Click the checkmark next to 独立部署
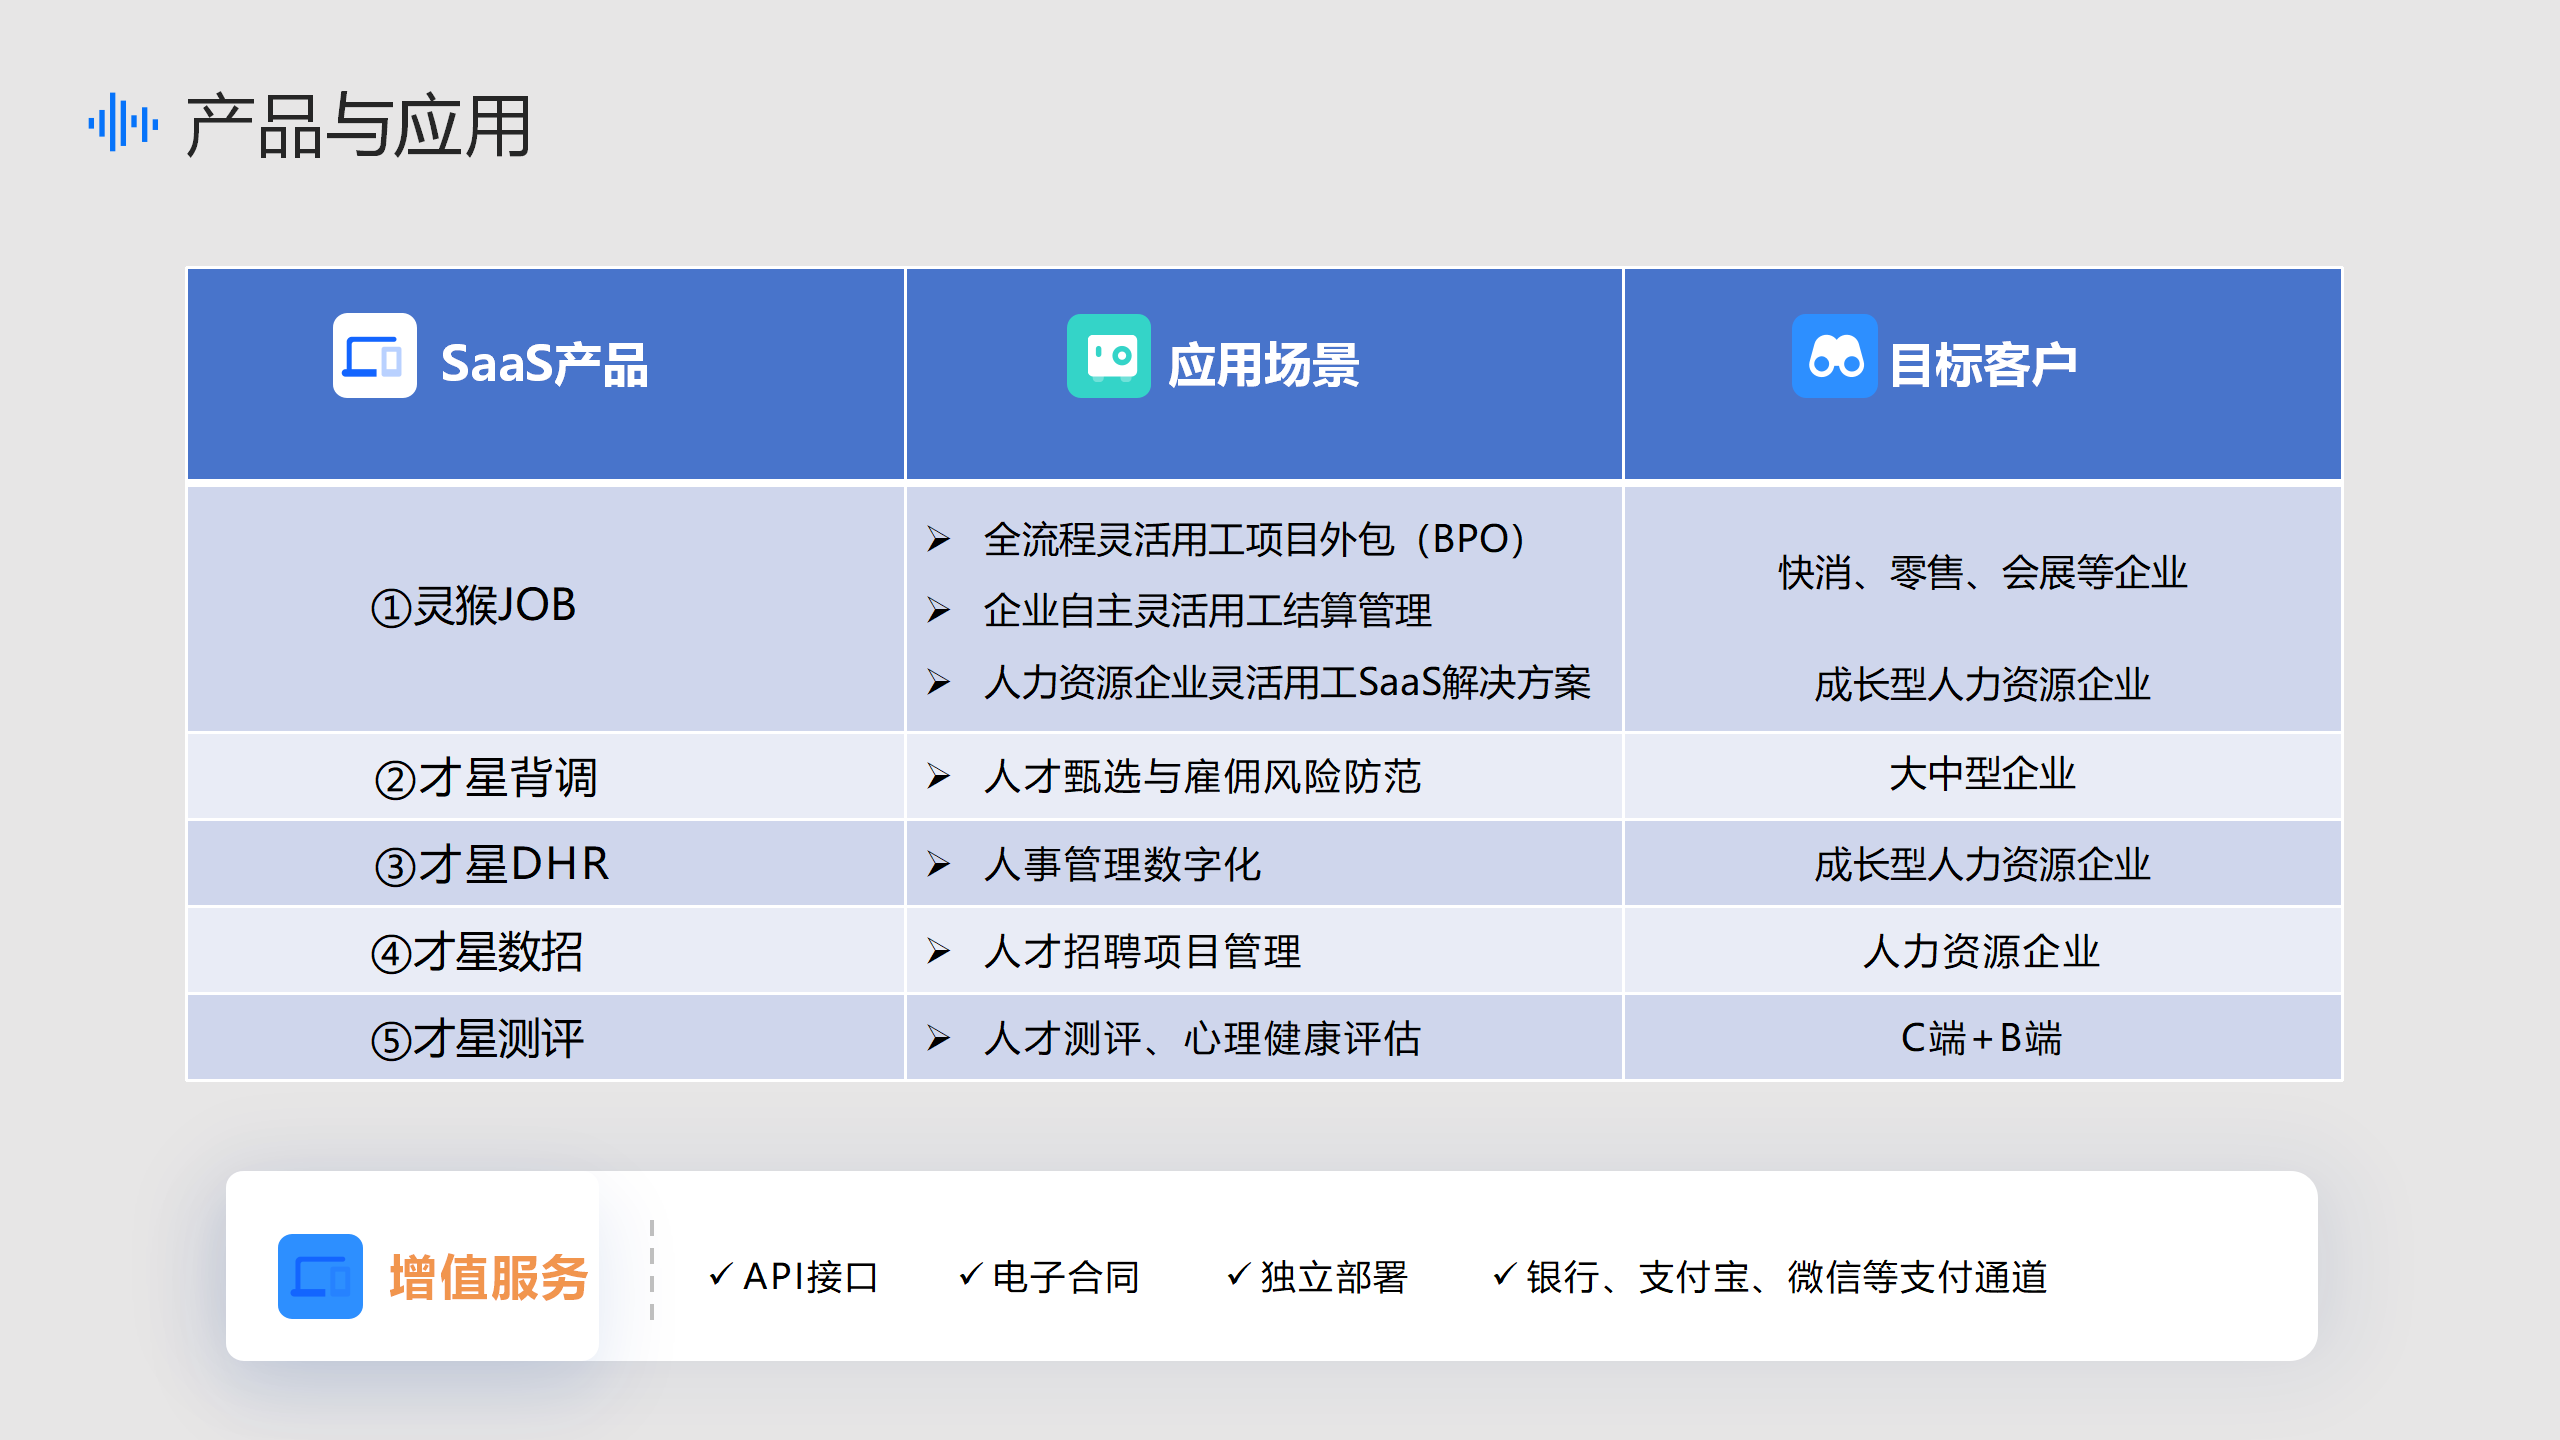 click(1238, 1274)
